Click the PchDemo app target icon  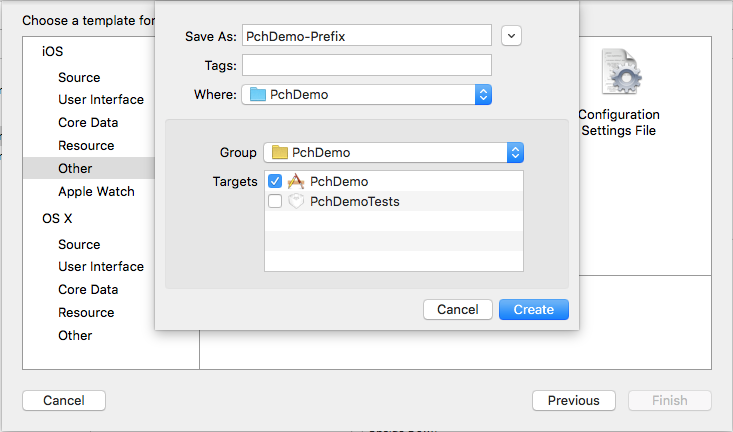point(296,181)
